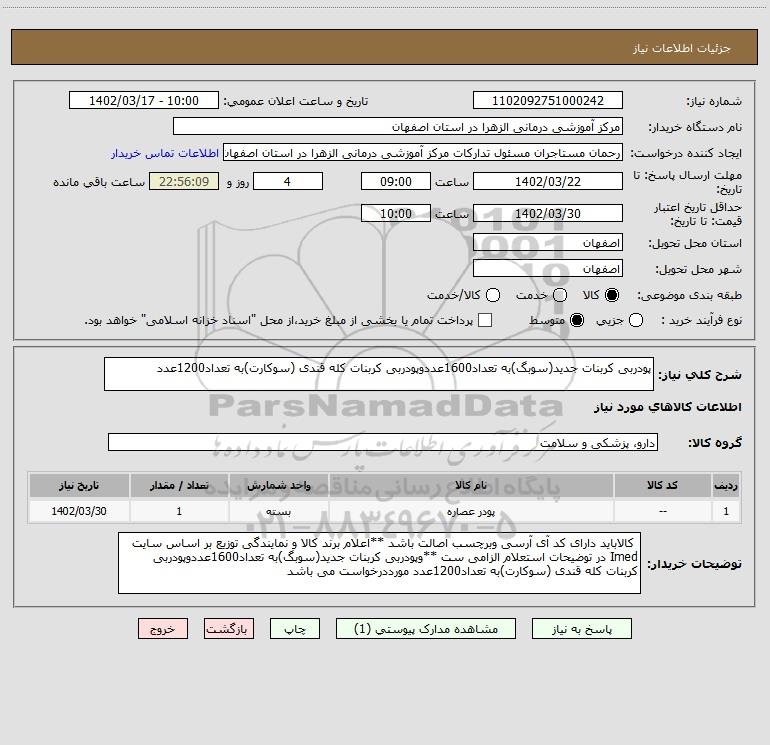Viewport: 770px width, 745px height.
Task: Click the نوع فرآیند خرید label
Action: [x=700, y=320]
